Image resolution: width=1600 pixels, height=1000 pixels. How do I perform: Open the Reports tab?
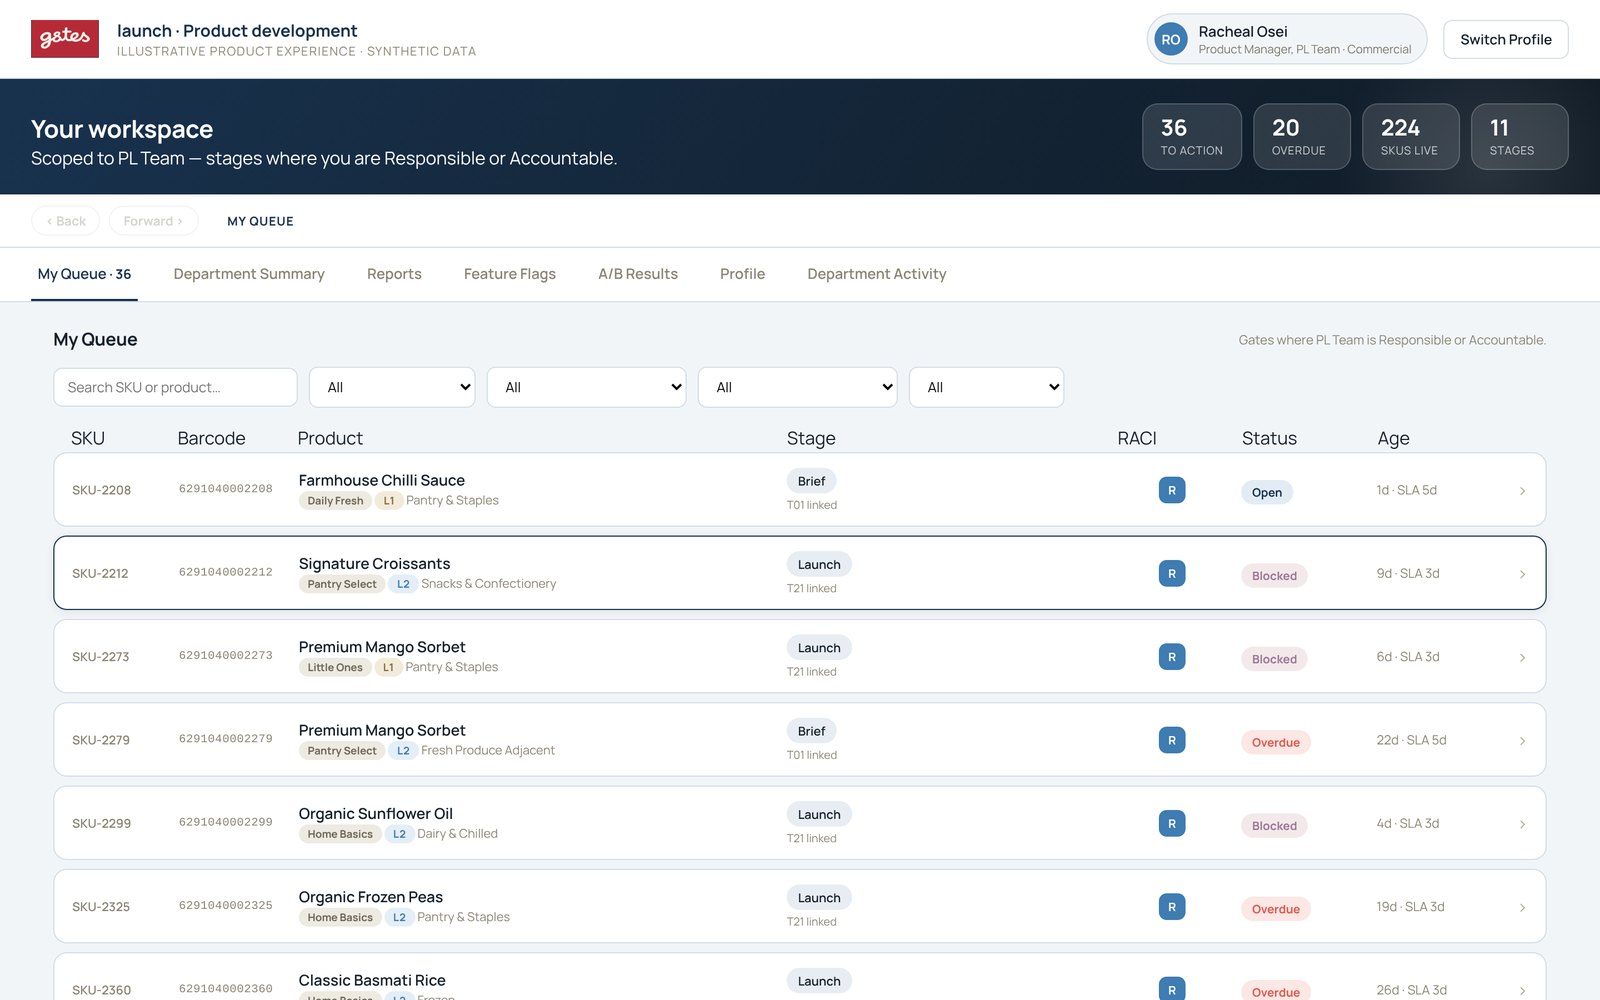pyautogui.click(x=394, y=274)
